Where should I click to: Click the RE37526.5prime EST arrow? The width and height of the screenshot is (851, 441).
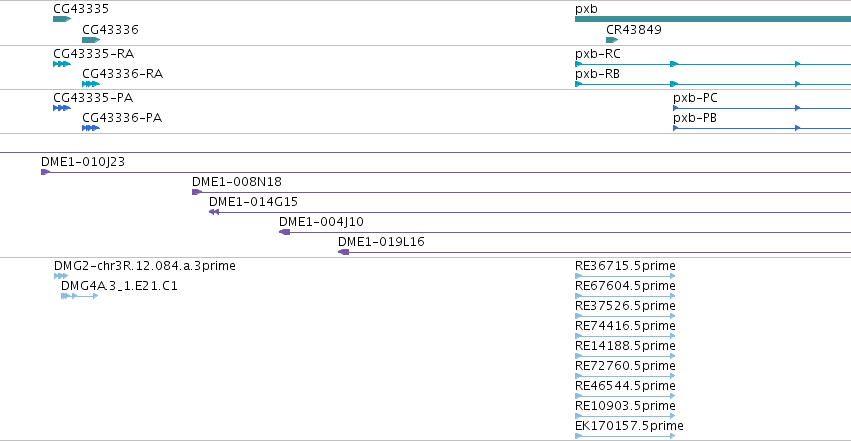click(x=625, y=316)
